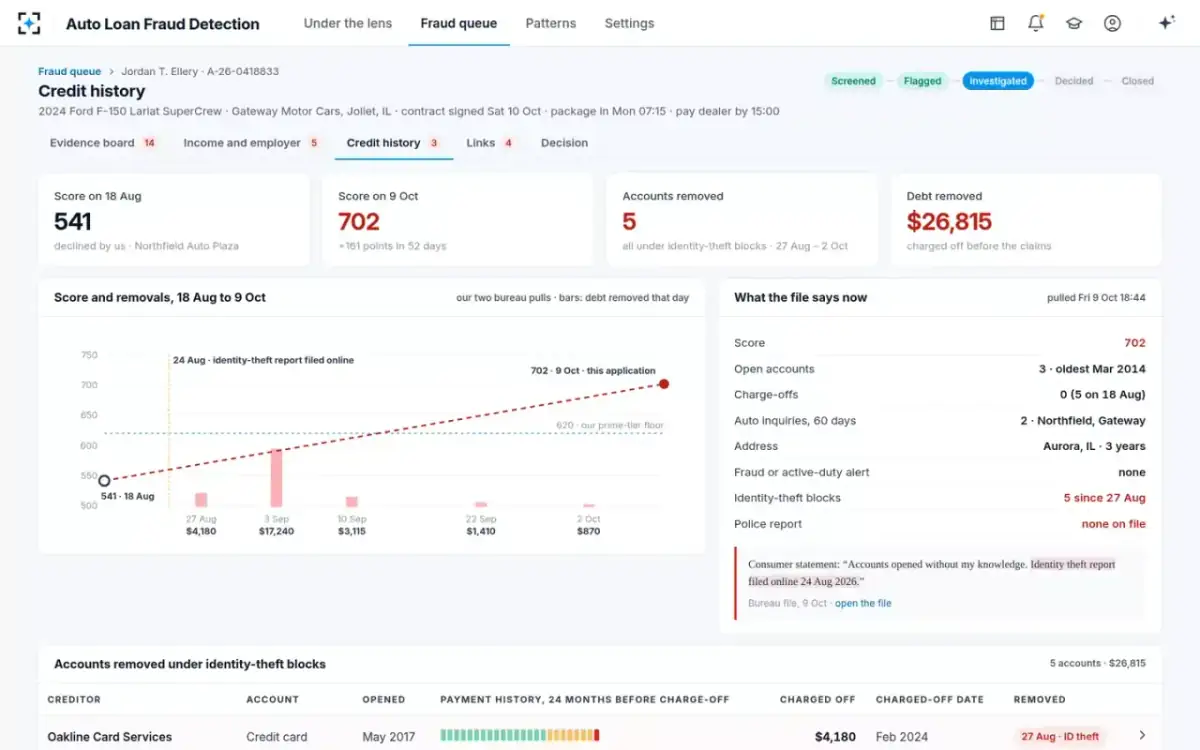This screenshot has height=750, width=1200.
Task: Click '2 · Northfield, Gateway' inquiries value
Action: click(x=1084, y=421)
